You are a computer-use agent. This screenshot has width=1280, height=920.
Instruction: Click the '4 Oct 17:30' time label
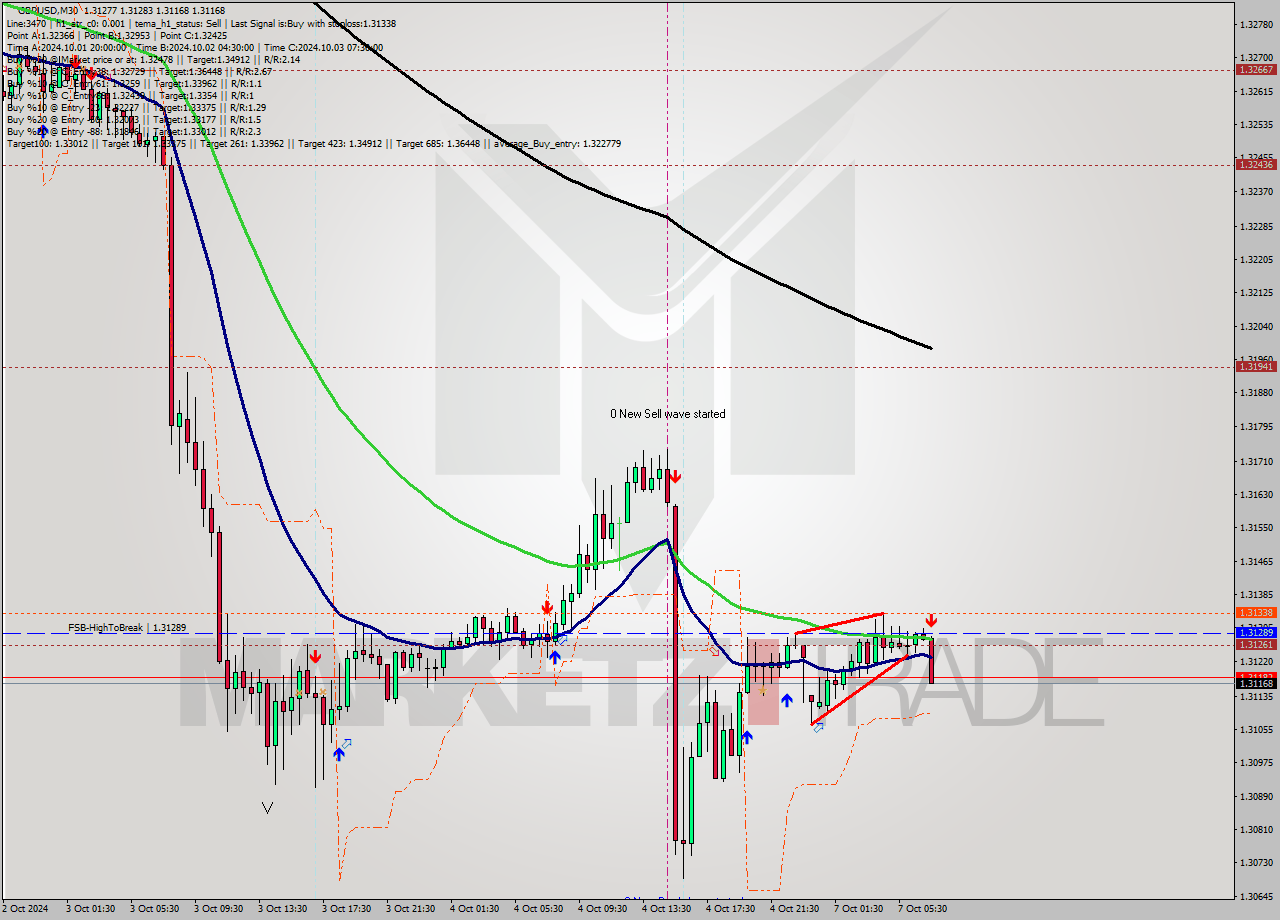(x=731, y=909)
